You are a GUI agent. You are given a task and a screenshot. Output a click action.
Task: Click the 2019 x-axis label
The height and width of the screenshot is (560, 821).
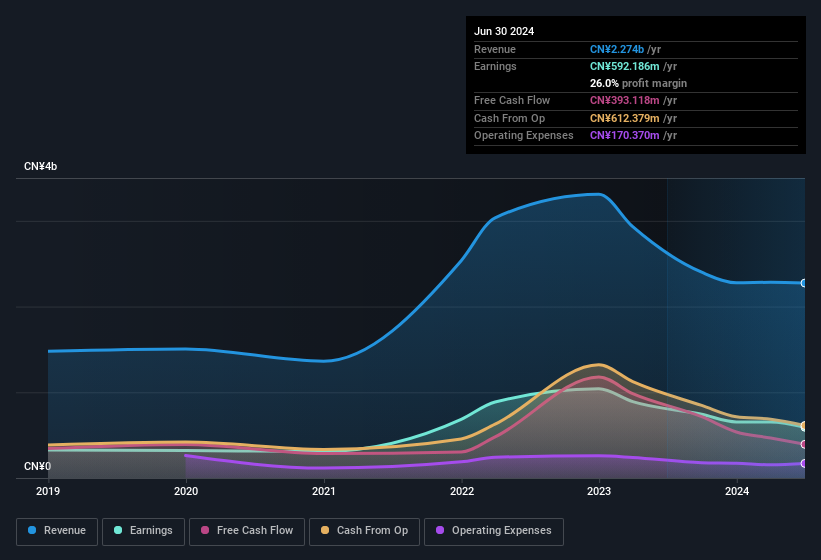[48, 491]
